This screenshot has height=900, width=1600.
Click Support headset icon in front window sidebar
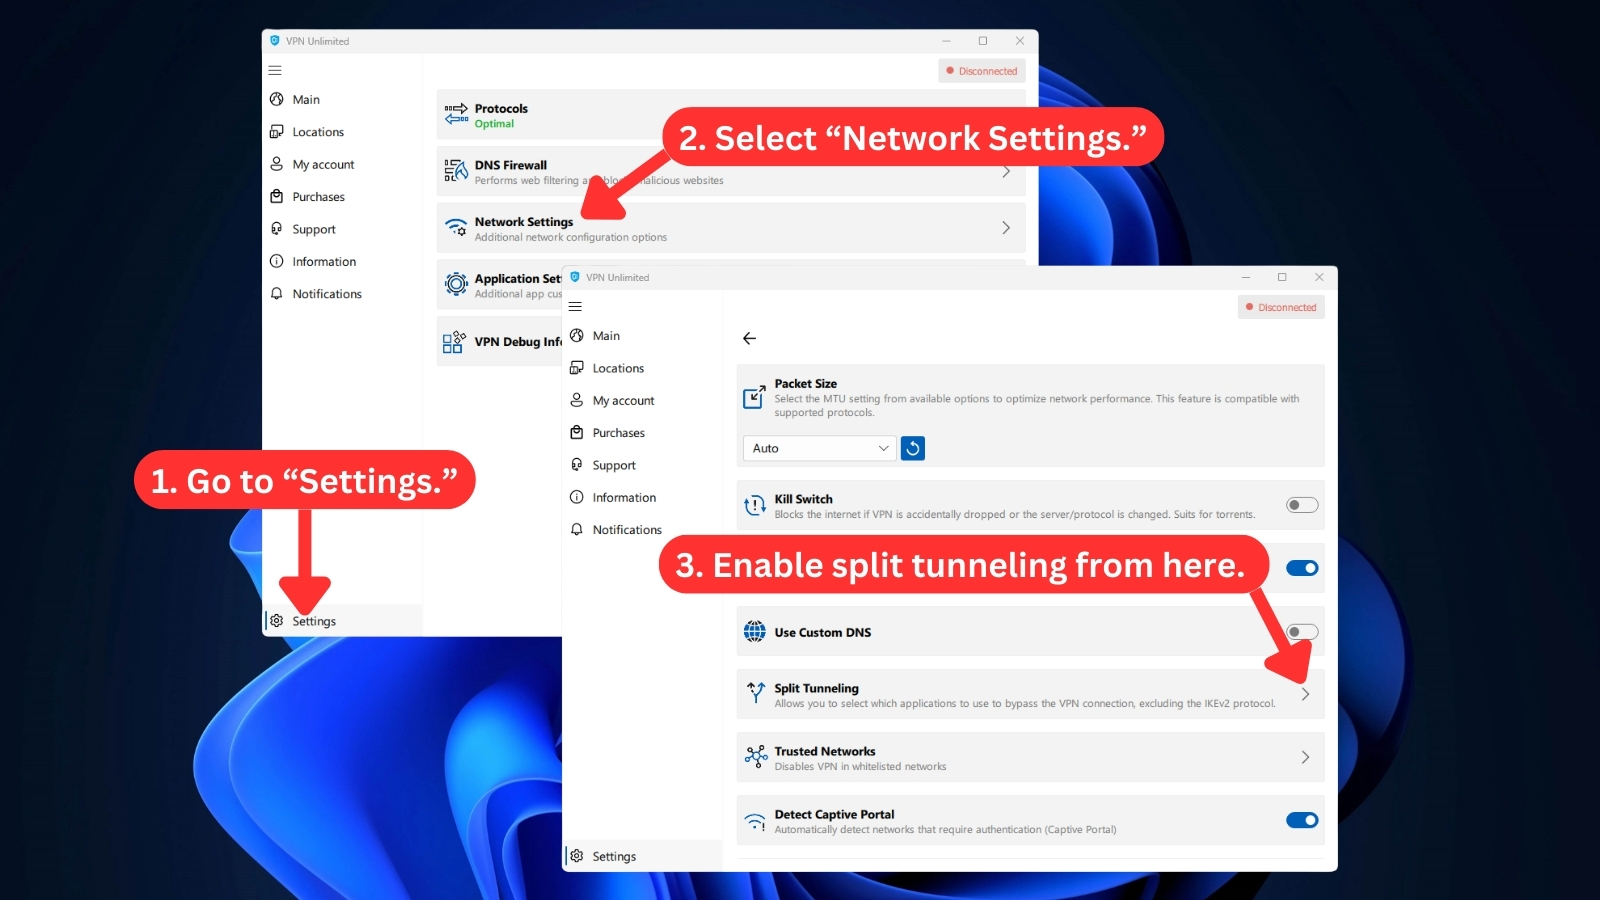click(577, 465)
